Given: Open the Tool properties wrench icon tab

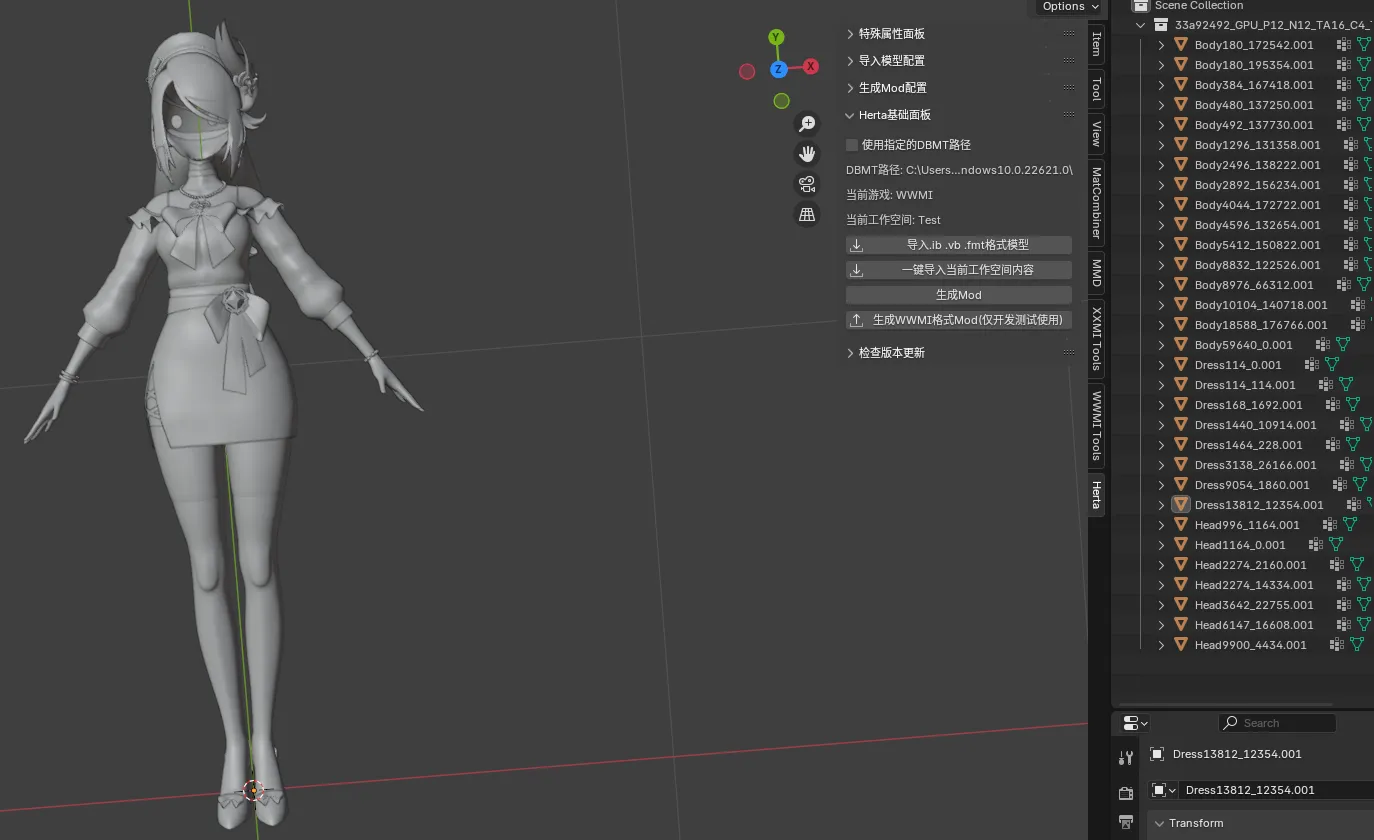Looking at the screenshot, I should coord(1126,758).
